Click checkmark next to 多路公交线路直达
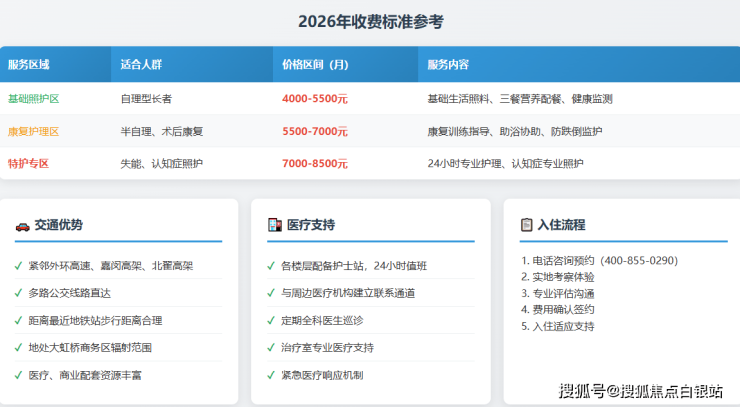The width and height of the screenshot is (740, 407). pos(18,293)
